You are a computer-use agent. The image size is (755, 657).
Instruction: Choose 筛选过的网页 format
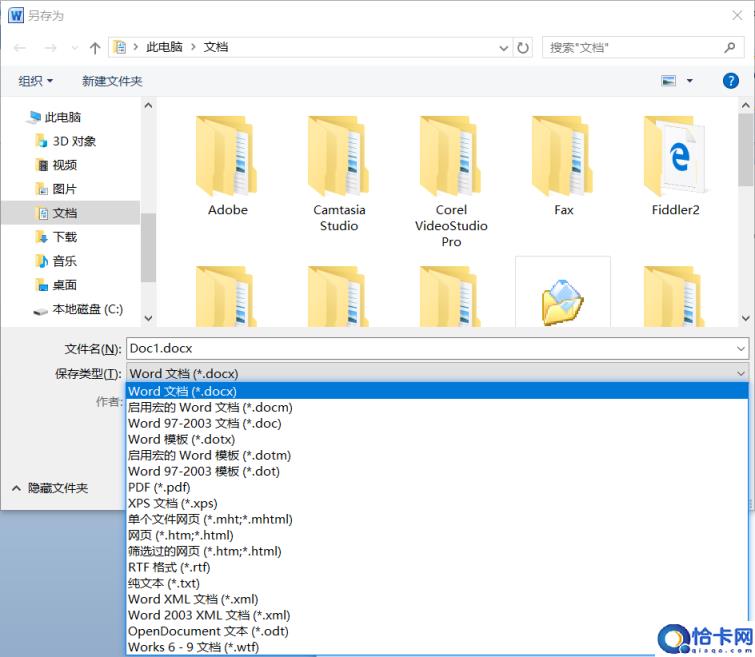[x=437, y=551]
